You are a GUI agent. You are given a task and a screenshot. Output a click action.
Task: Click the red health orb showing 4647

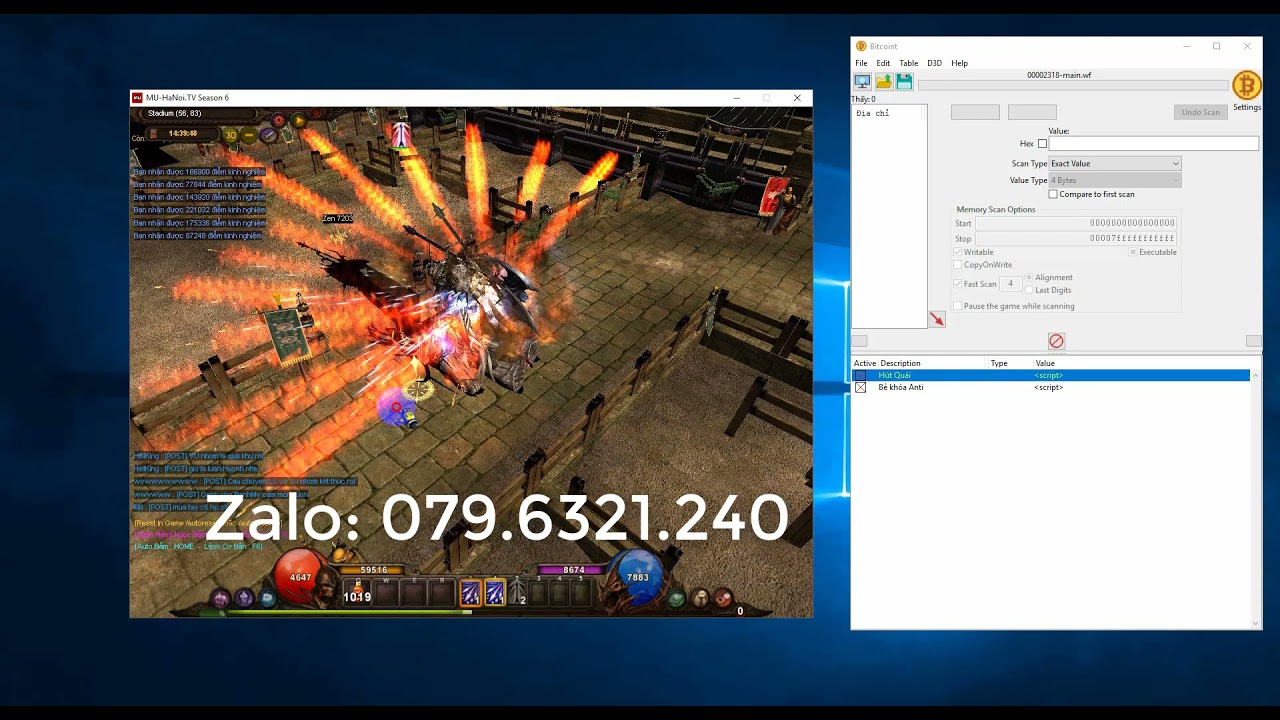300,578
